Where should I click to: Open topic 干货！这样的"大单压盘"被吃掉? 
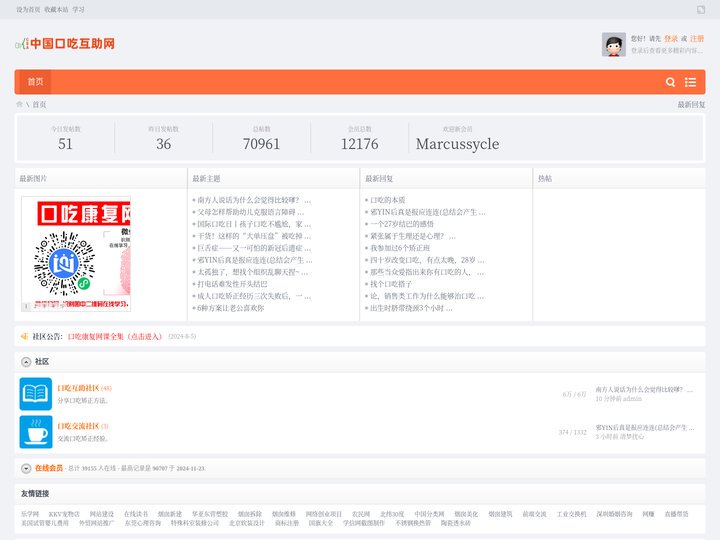254,236
